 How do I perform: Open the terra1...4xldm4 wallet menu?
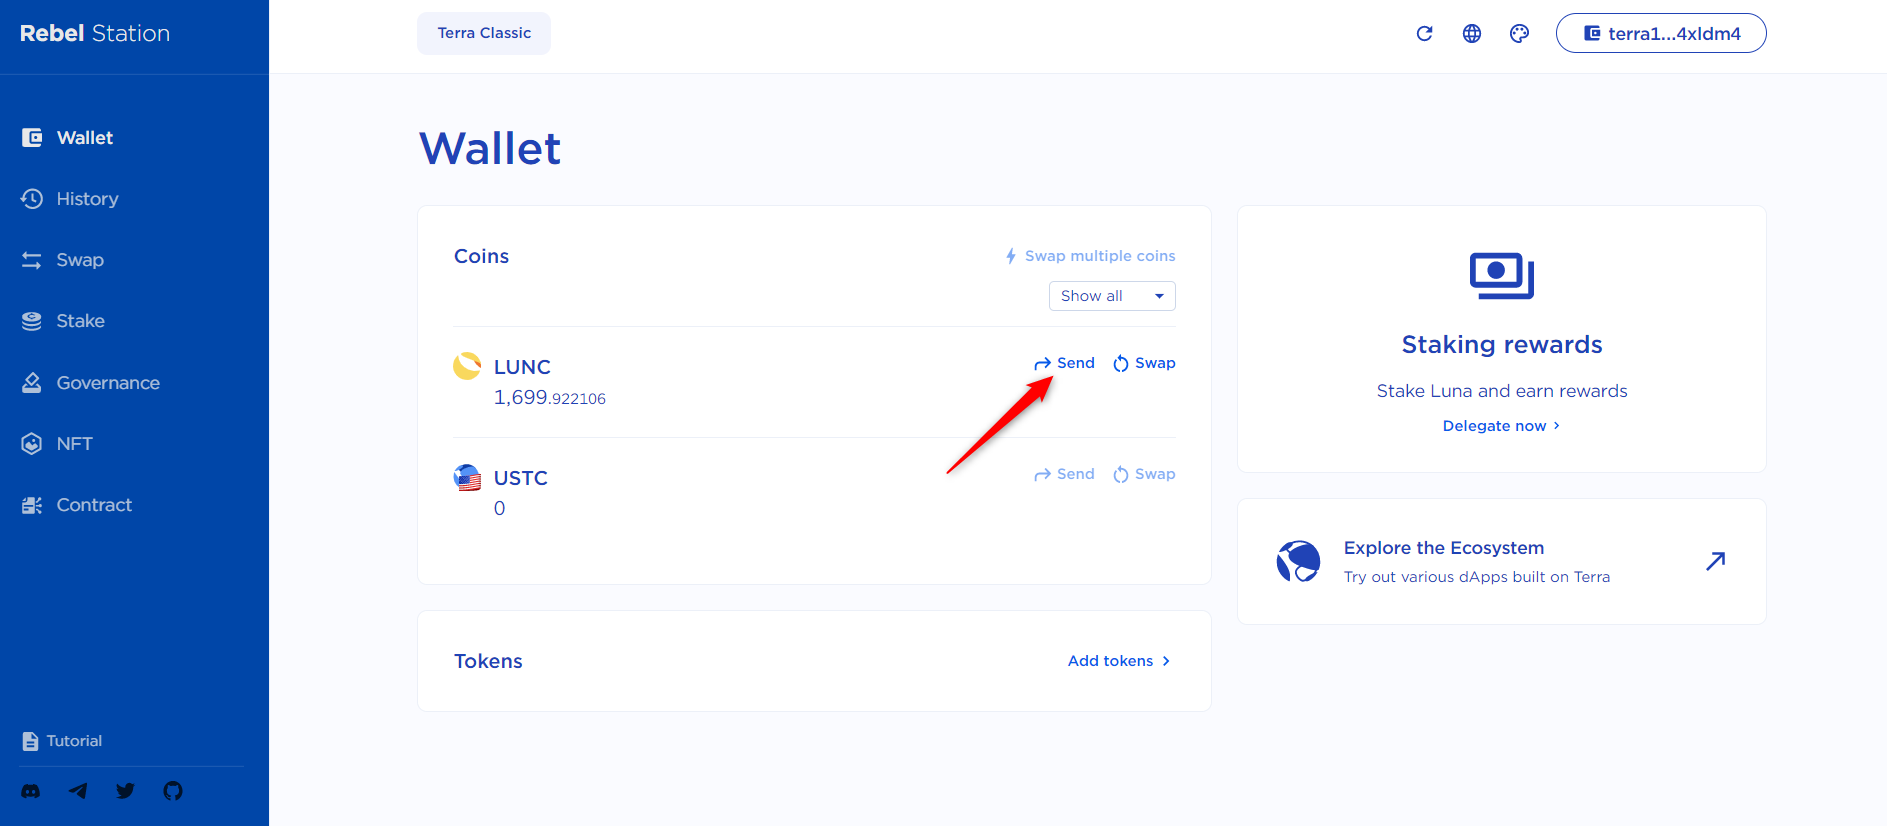[1661, 33]
